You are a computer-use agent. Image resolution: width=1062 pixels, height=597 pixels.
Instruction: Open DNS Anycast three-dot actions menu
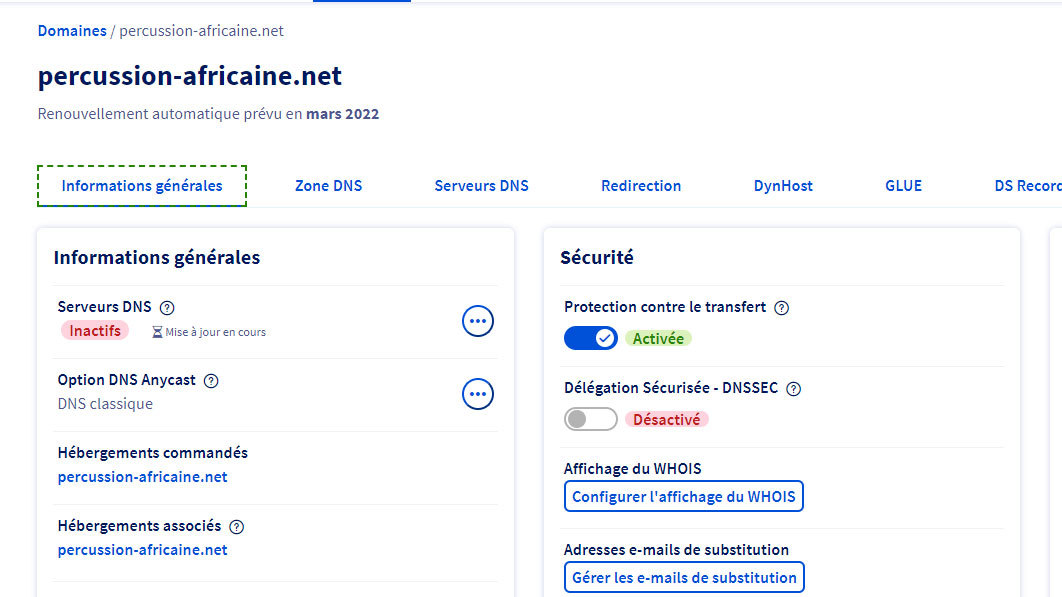pyautogui.click(x=478, y=394)
